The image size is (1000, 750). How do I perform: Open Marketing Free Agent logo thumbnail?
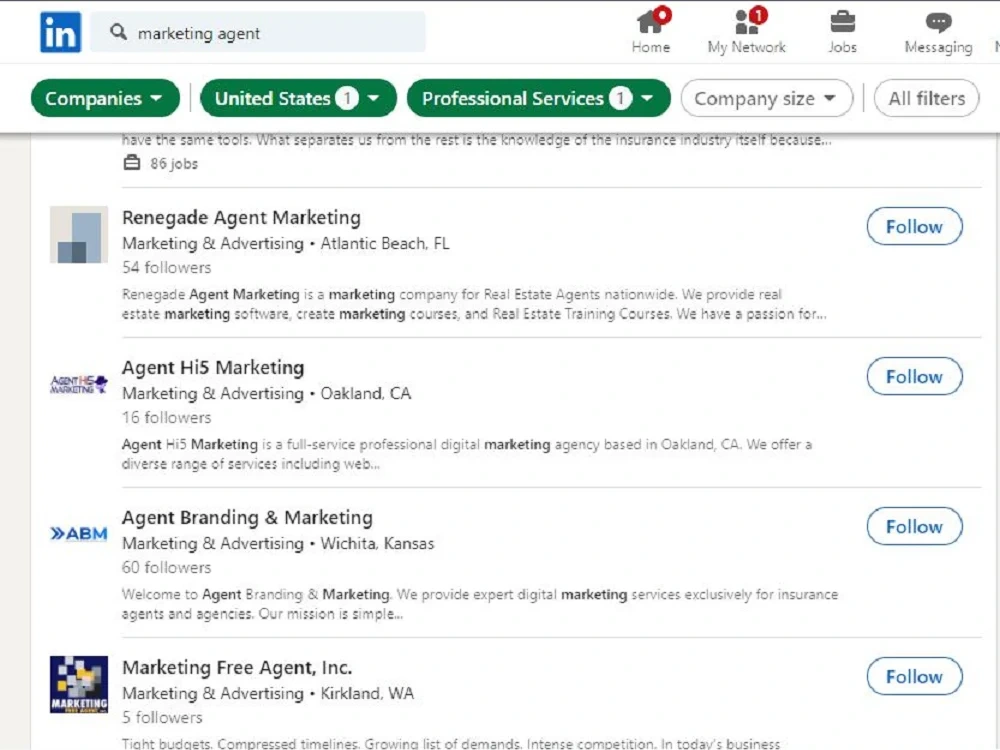(x=79, y=684)
